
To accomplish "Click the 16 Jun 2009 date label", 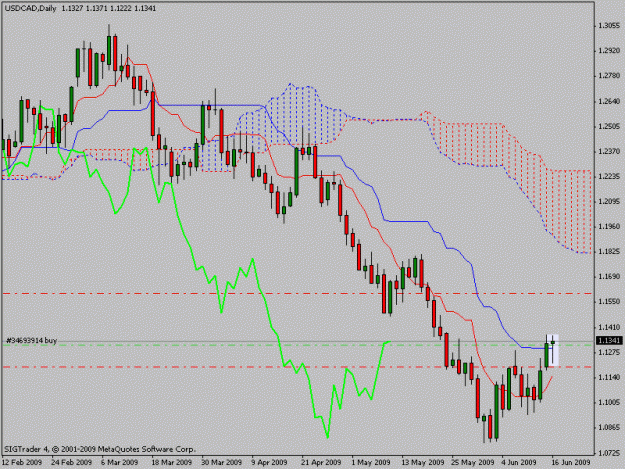I will (x=571, y=462).
